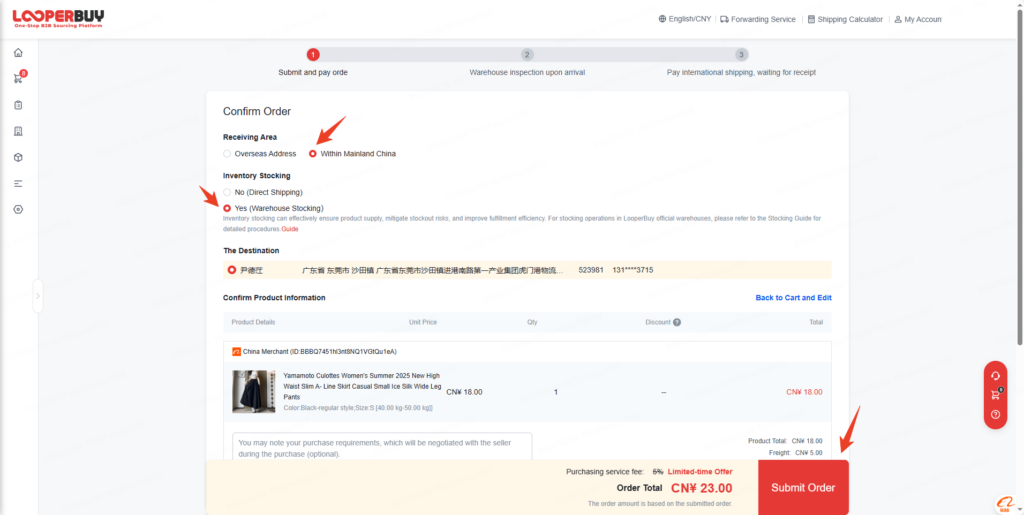1024x515 pixels.
Task: Contact customer service via headset icon
Action: coord(995,375)
